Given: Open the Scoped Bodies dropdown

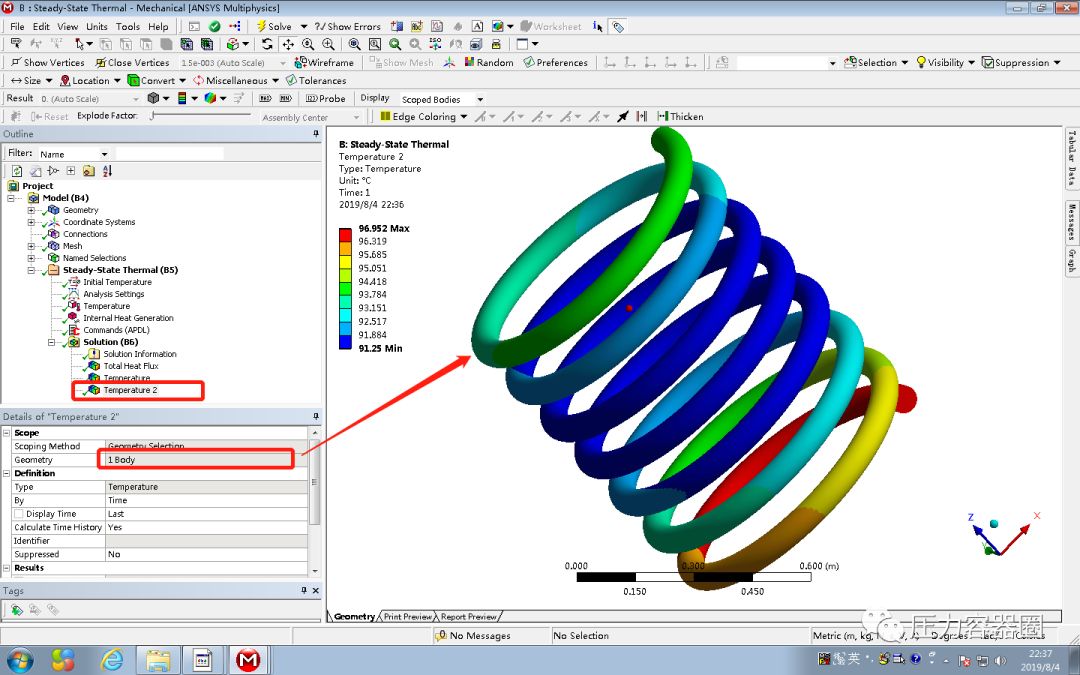Looking at the screenshot, I should [441, 98].
